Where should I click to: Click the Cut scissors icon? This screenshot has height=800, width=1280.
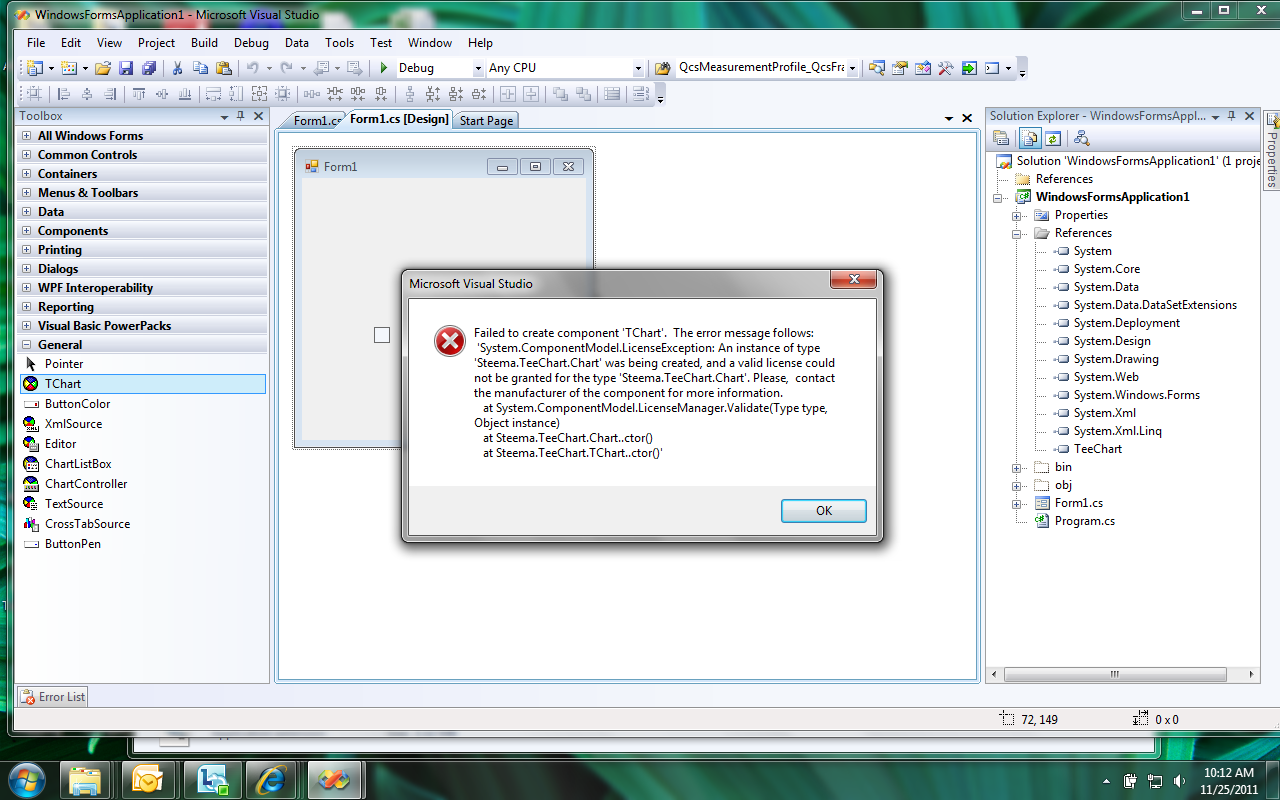pos(177,68)
